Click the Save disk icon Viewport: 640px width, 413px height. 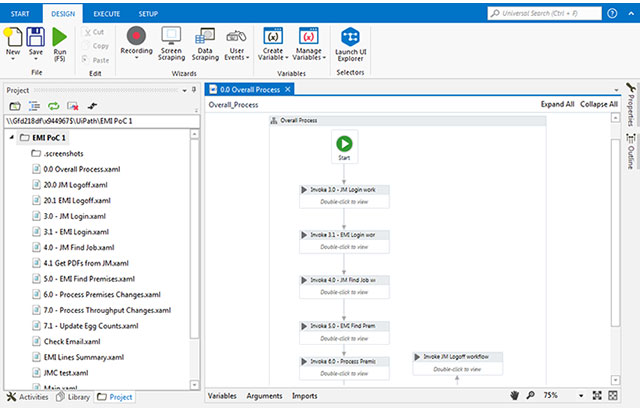(x=36, y=36)
